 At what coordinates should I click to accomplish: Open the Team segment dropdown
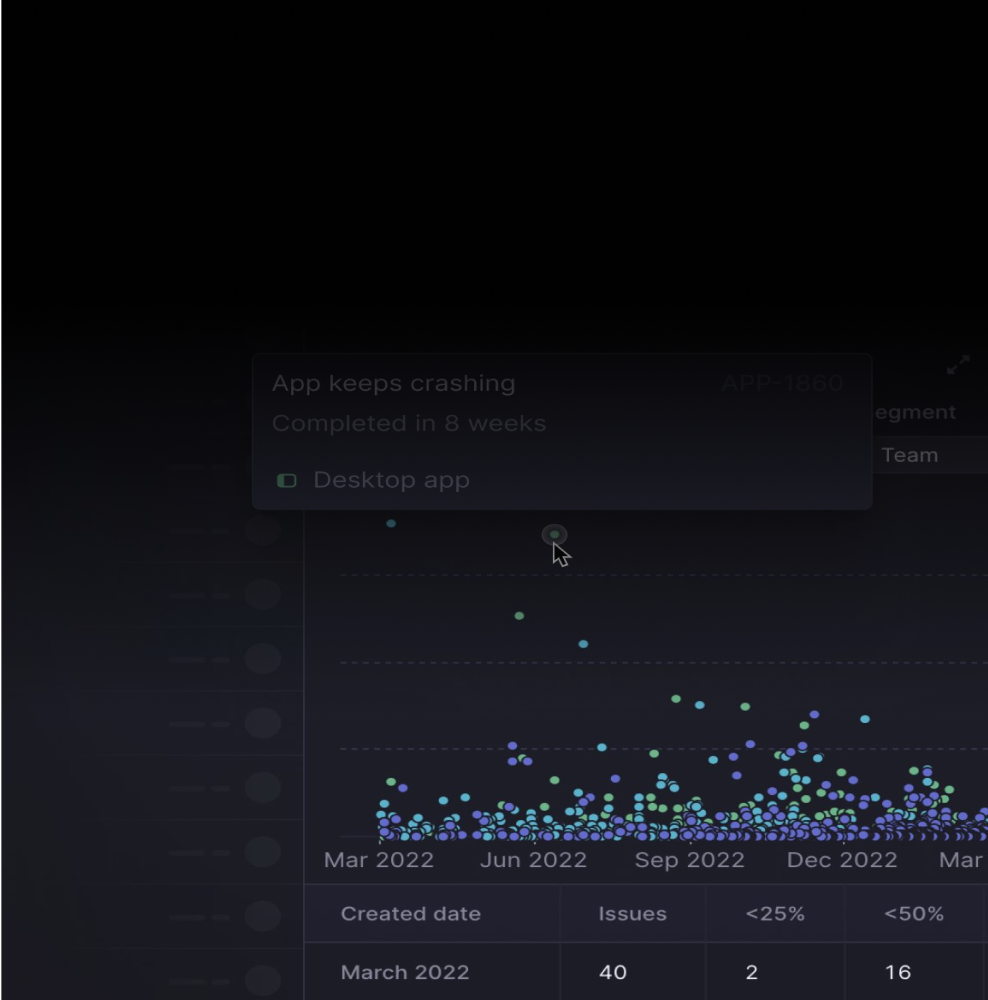920,455
